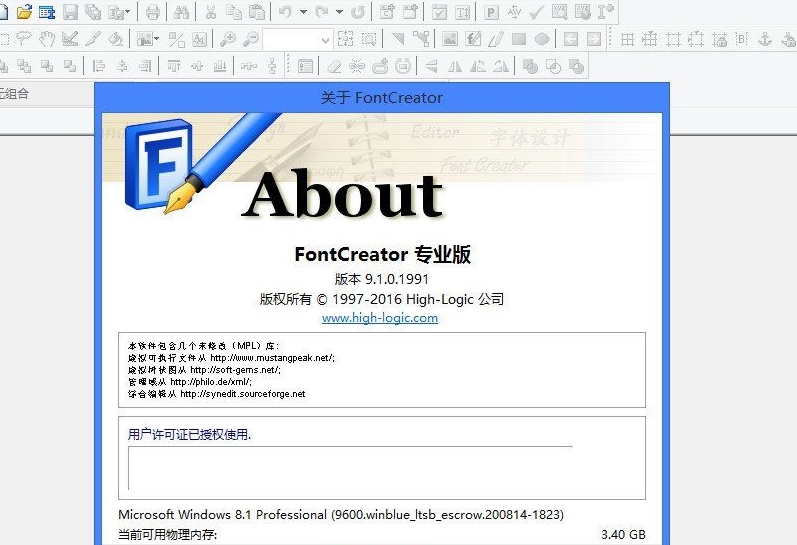Open the www.high-logic.com link
This screenshot has width=797, height=545.
(x=380, y=318)
